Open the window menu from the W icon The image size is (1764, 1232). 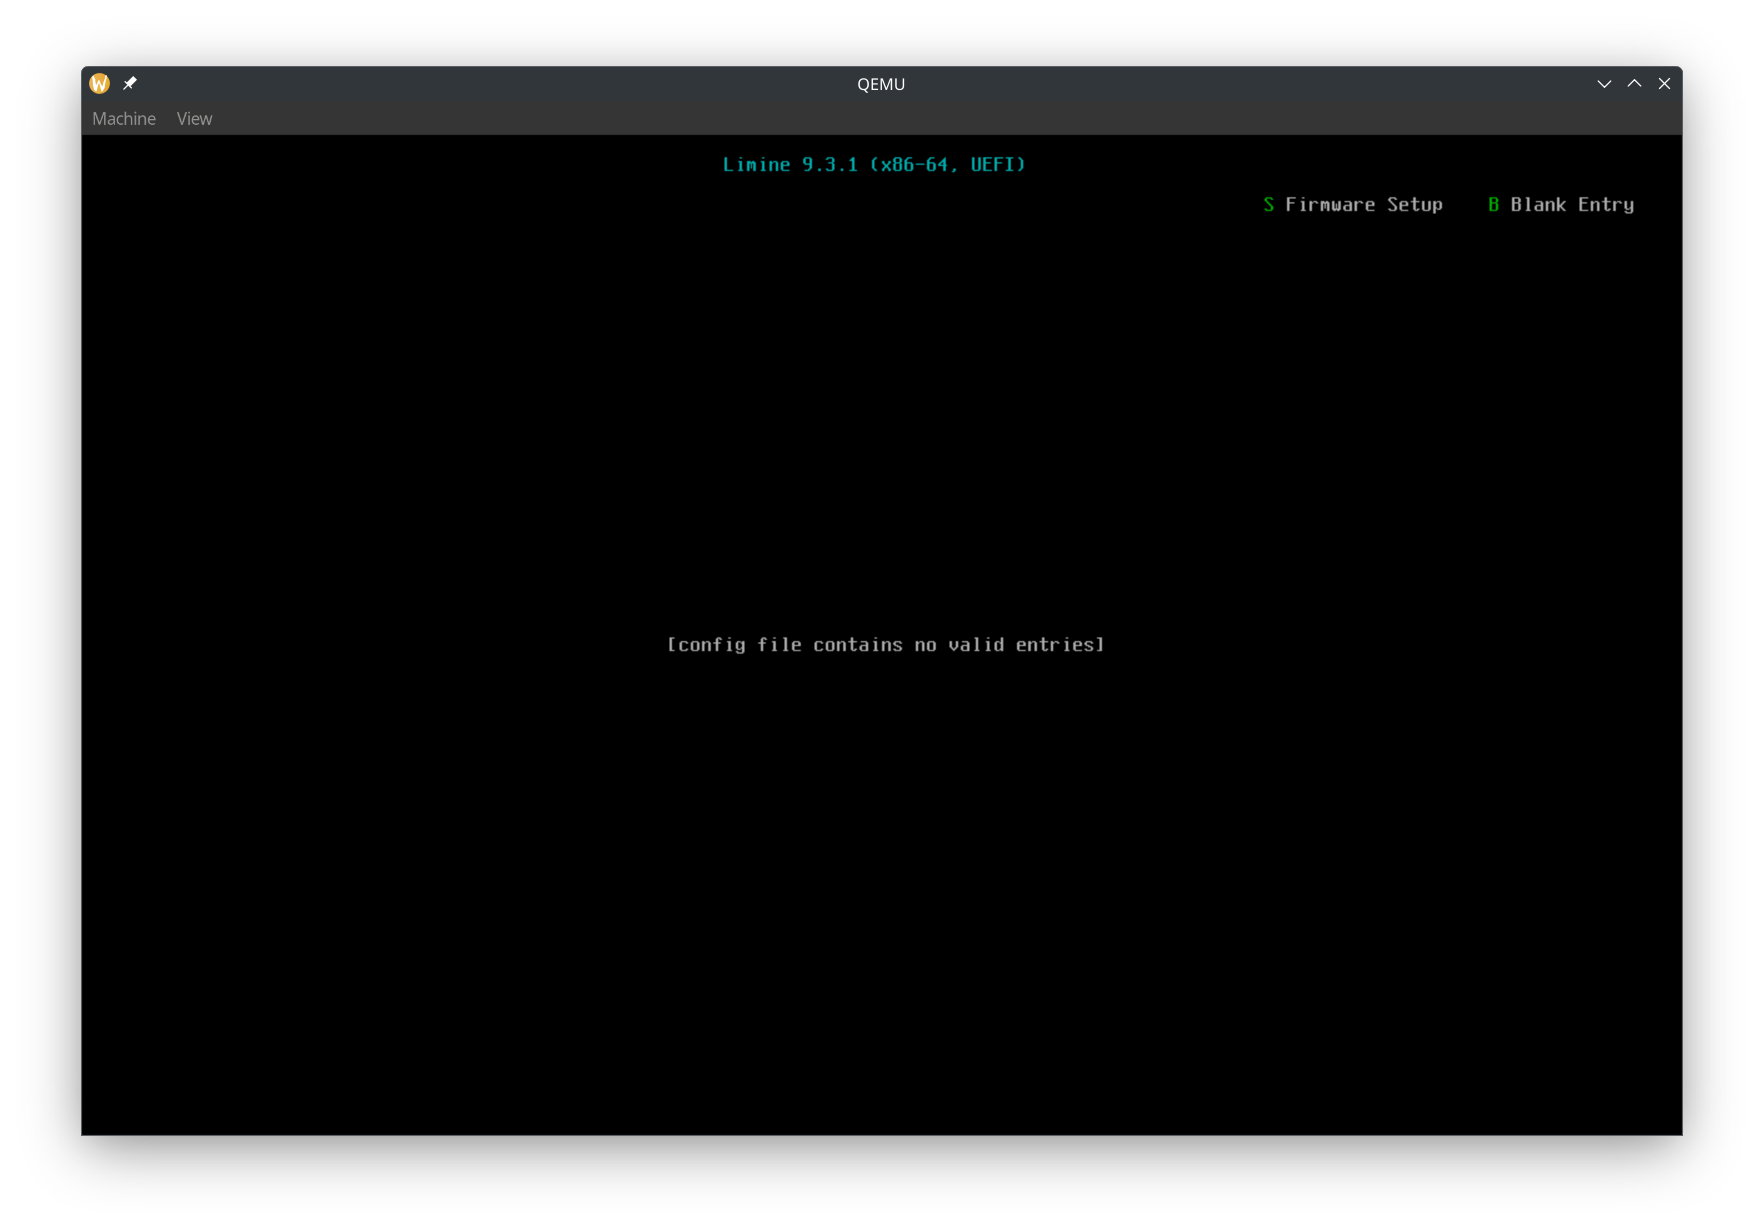99,83
